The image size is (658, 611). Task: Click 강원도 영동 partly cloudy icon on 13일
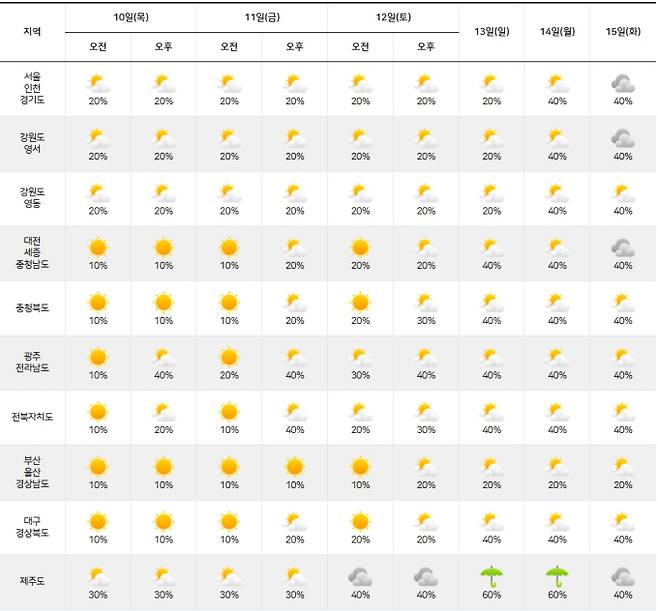[x=491, y=193]
